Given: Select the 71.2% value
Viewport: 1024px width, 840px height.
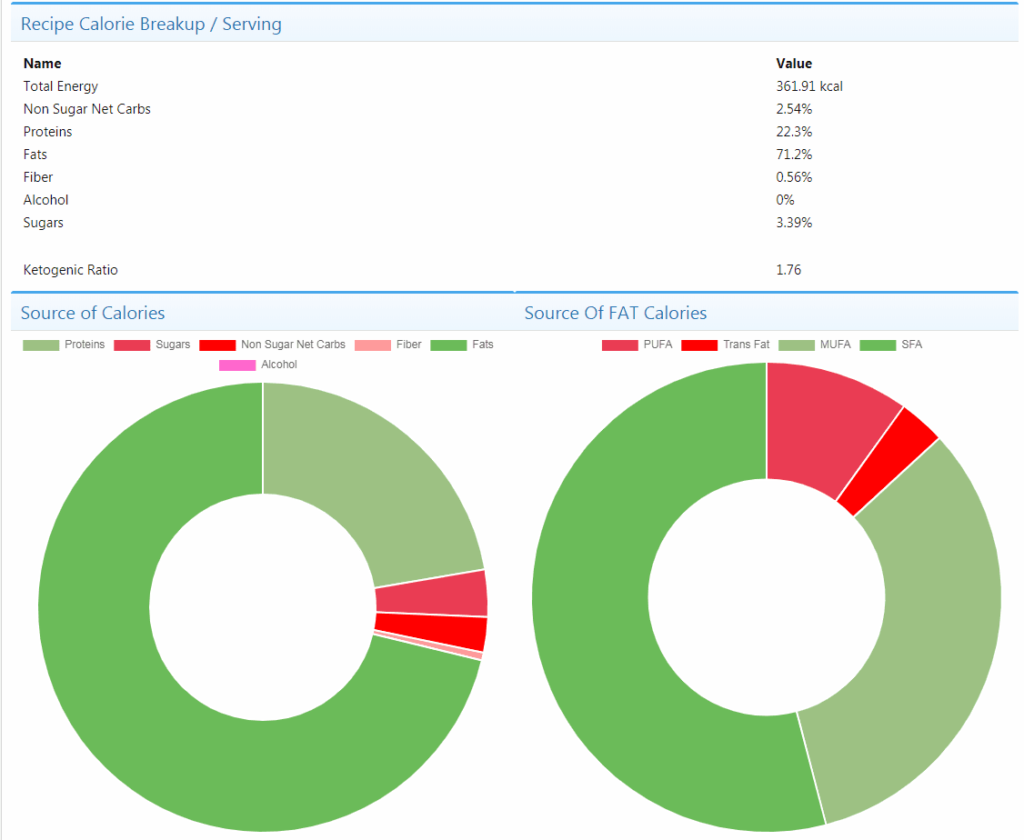Looking at the screenshot, I should tap(794, 155).
